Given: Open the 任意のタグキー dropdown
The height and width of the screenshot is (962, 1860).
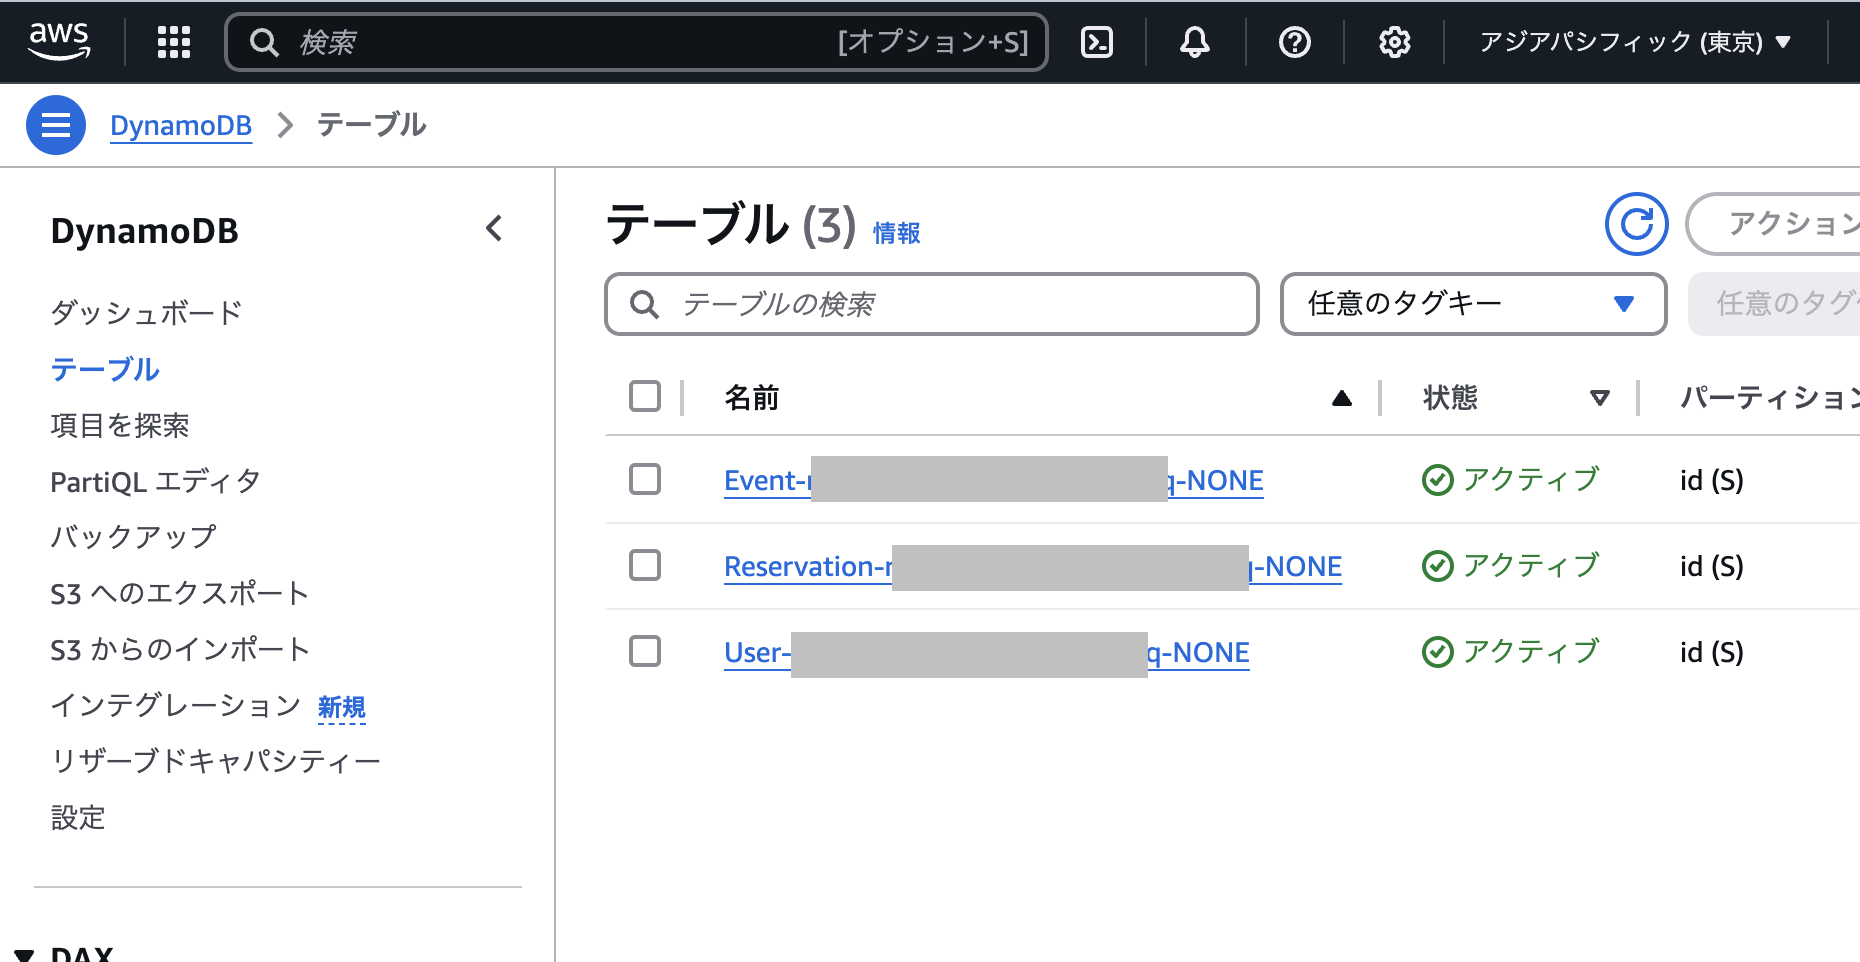Looking at the screenshot, I should [x=1473, y=304].
